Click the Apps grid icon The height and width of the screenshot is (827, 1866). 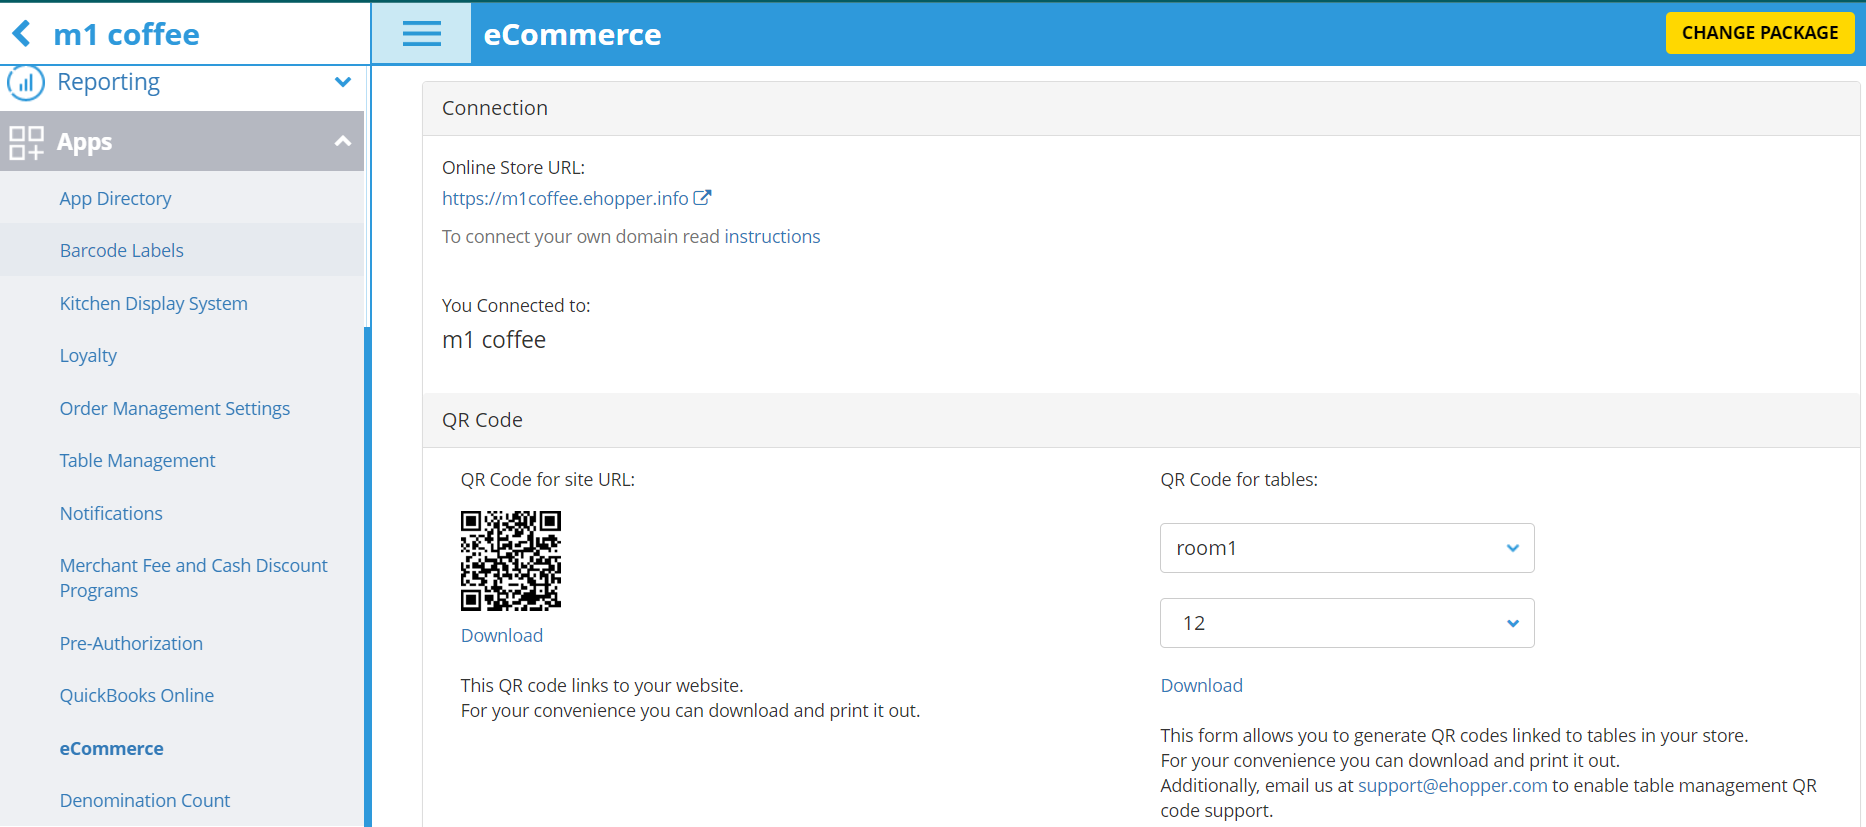26,142
